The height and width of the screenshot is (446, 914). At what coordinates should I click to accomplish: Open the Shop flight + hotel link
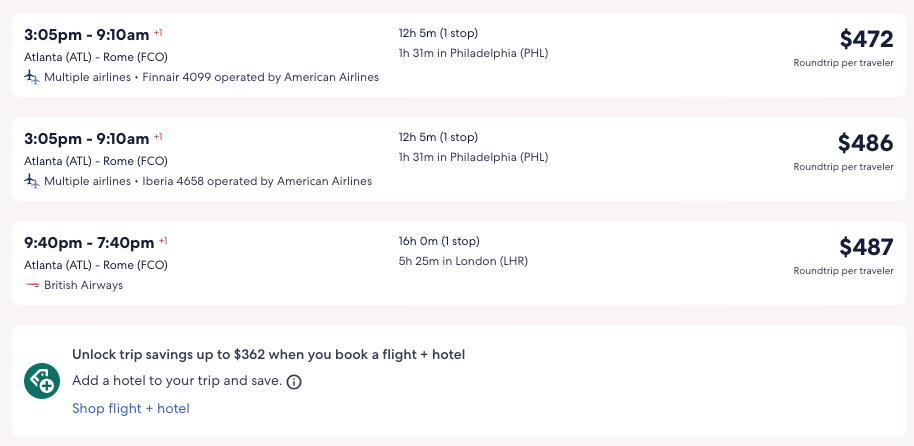click(130, 408)
